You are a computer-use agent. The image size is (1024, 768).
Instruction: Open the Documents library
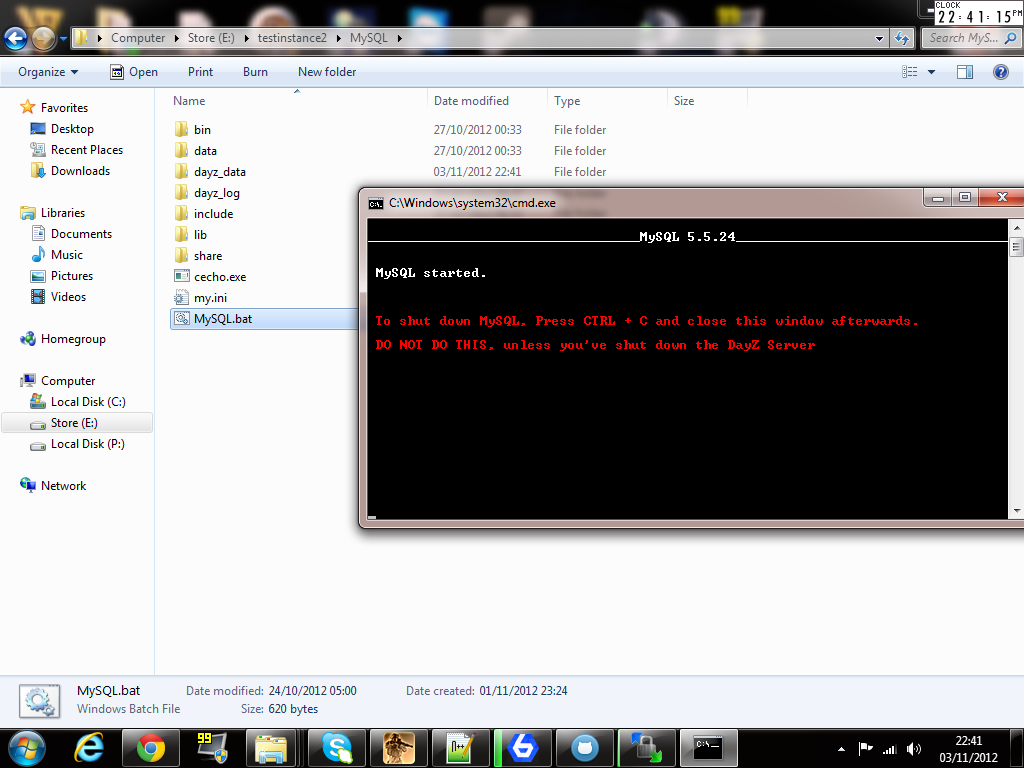click(x=81, y=234)
